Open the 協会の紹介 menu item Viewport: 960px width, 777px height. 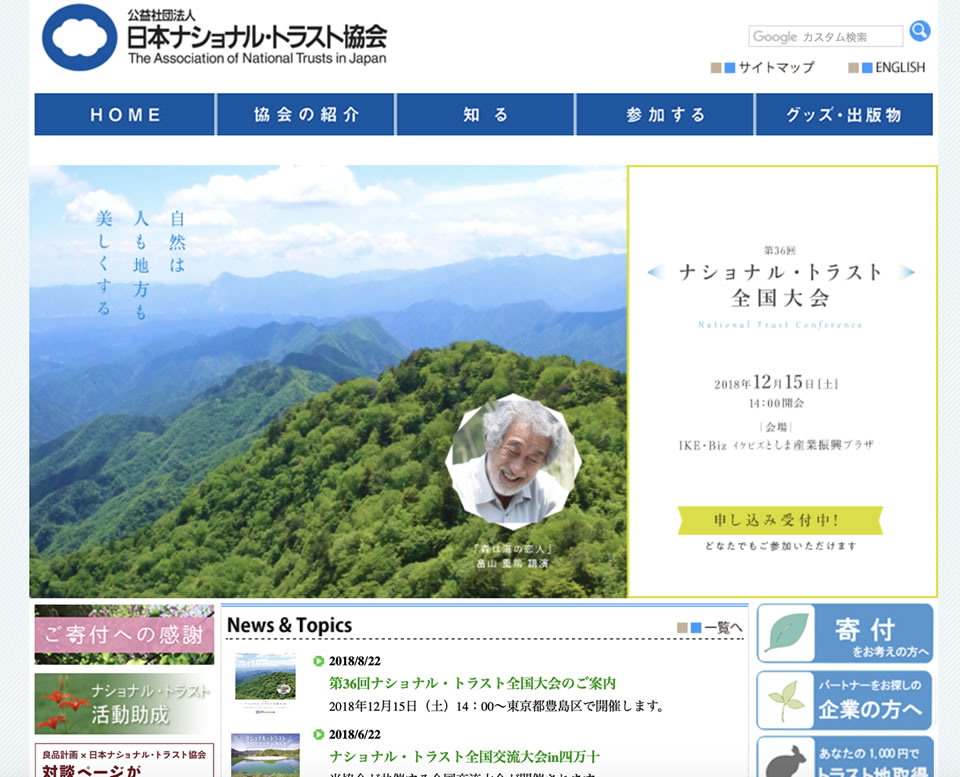coord(306,114)
